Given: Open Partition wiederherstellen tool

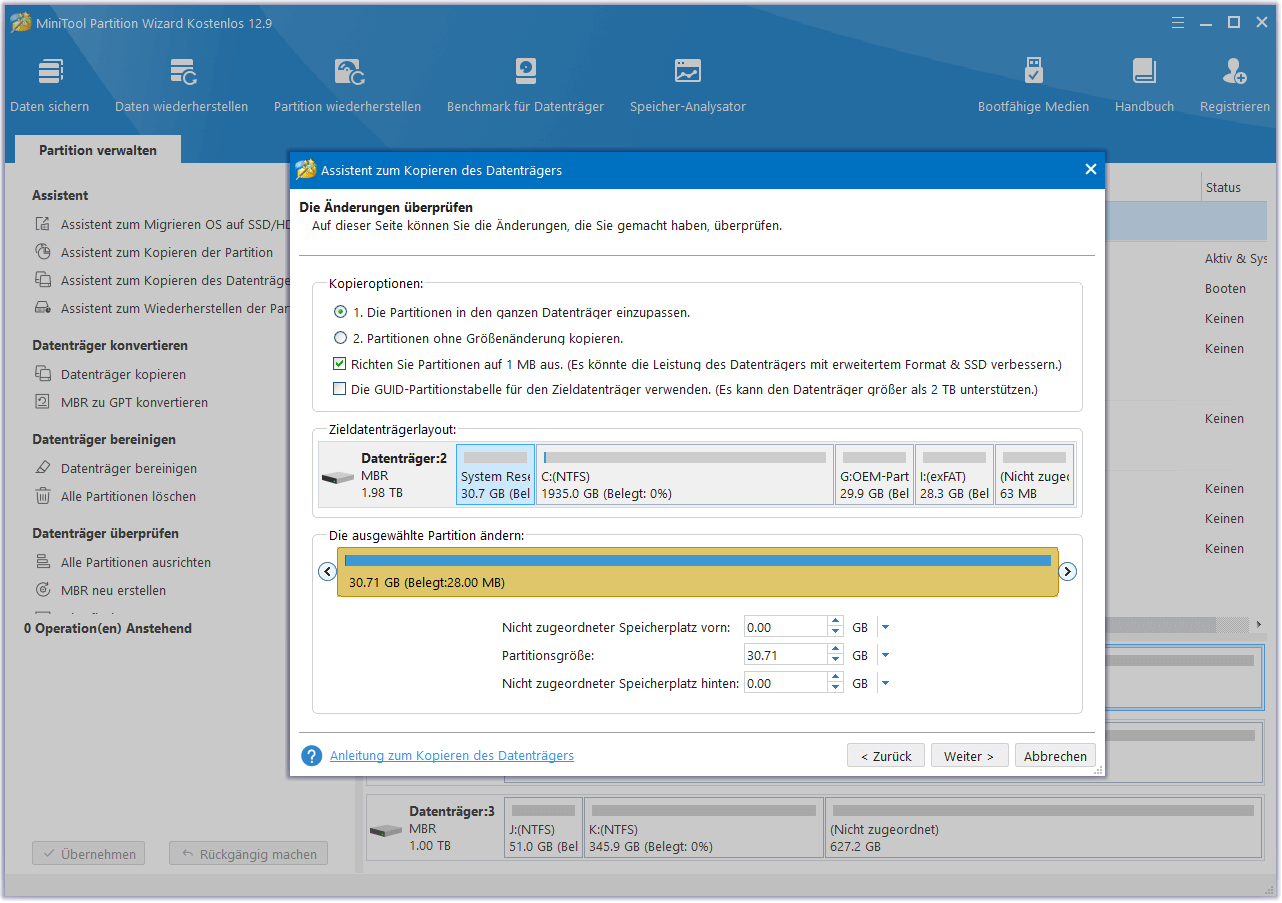Looking at the screenshot, I should [x=348, y=72].
